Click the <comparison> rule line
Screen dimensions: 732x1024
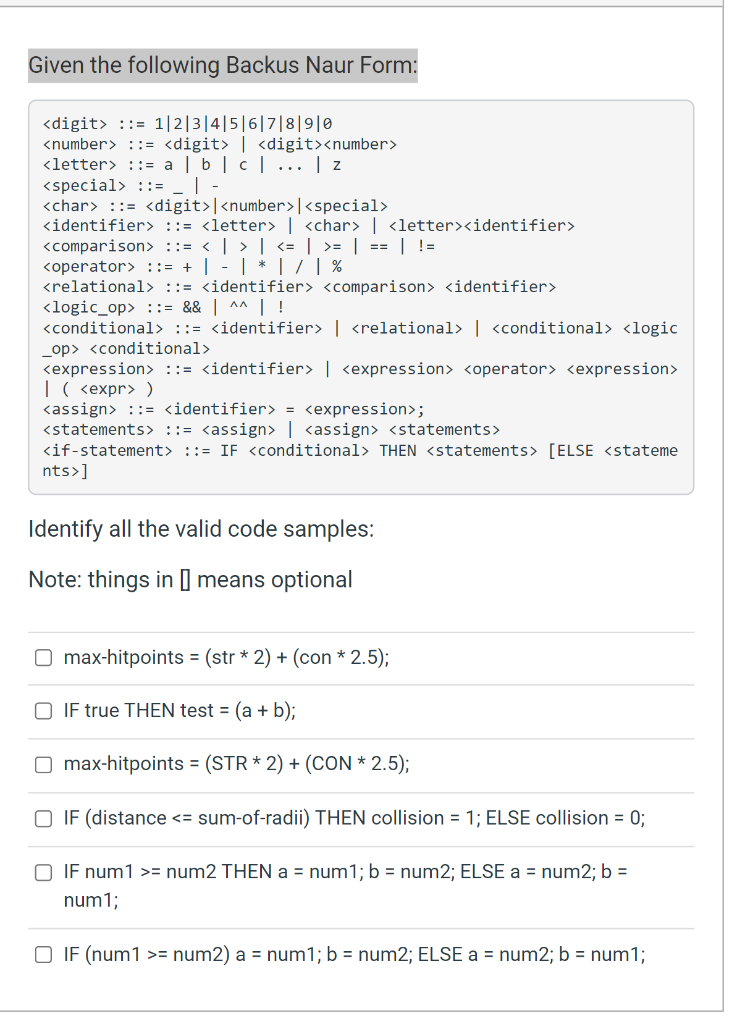point(239,246)
